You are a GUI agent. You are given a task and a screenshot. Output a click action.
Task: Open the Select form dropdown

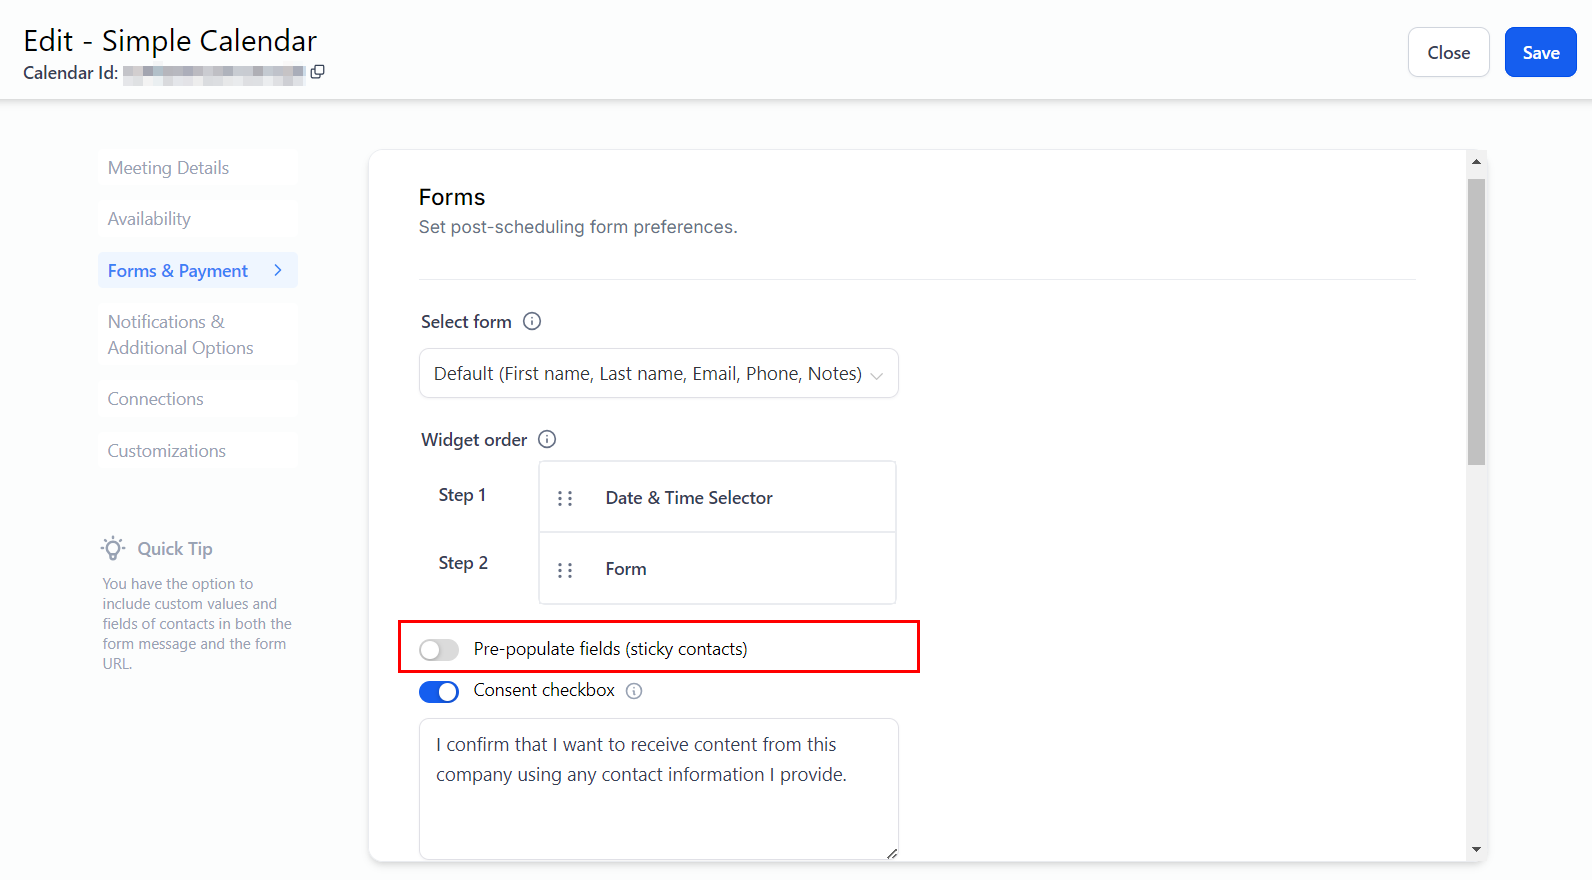(658, 374)
